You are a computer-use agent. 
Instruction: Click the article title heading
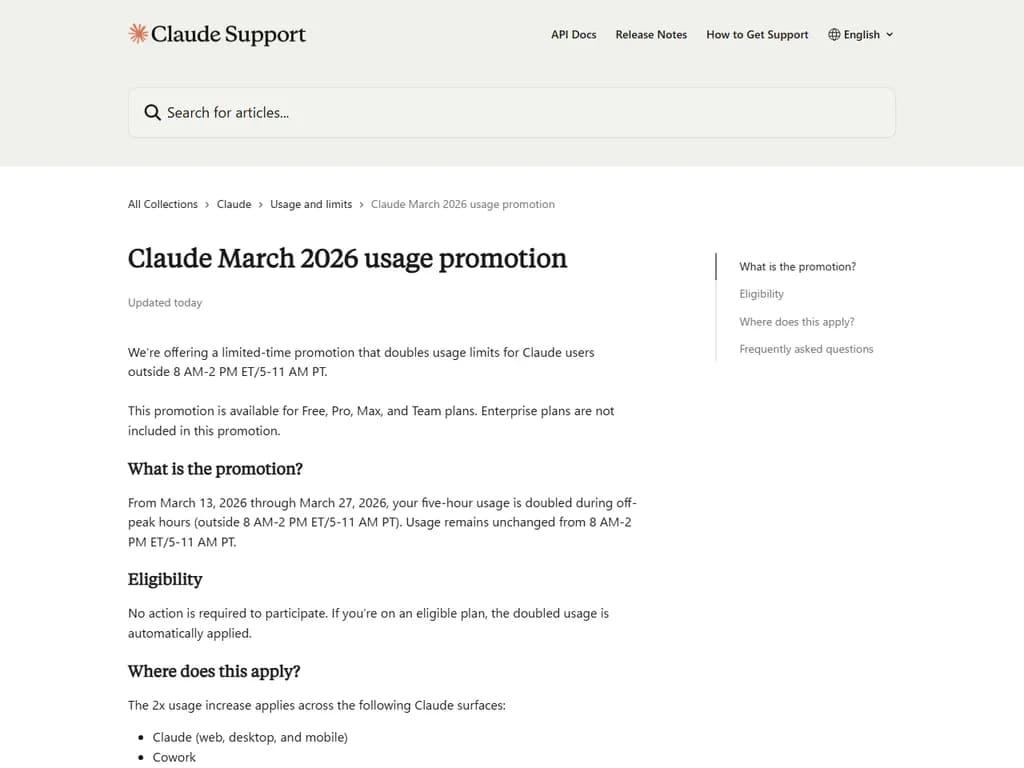click(x=347, y=259)
